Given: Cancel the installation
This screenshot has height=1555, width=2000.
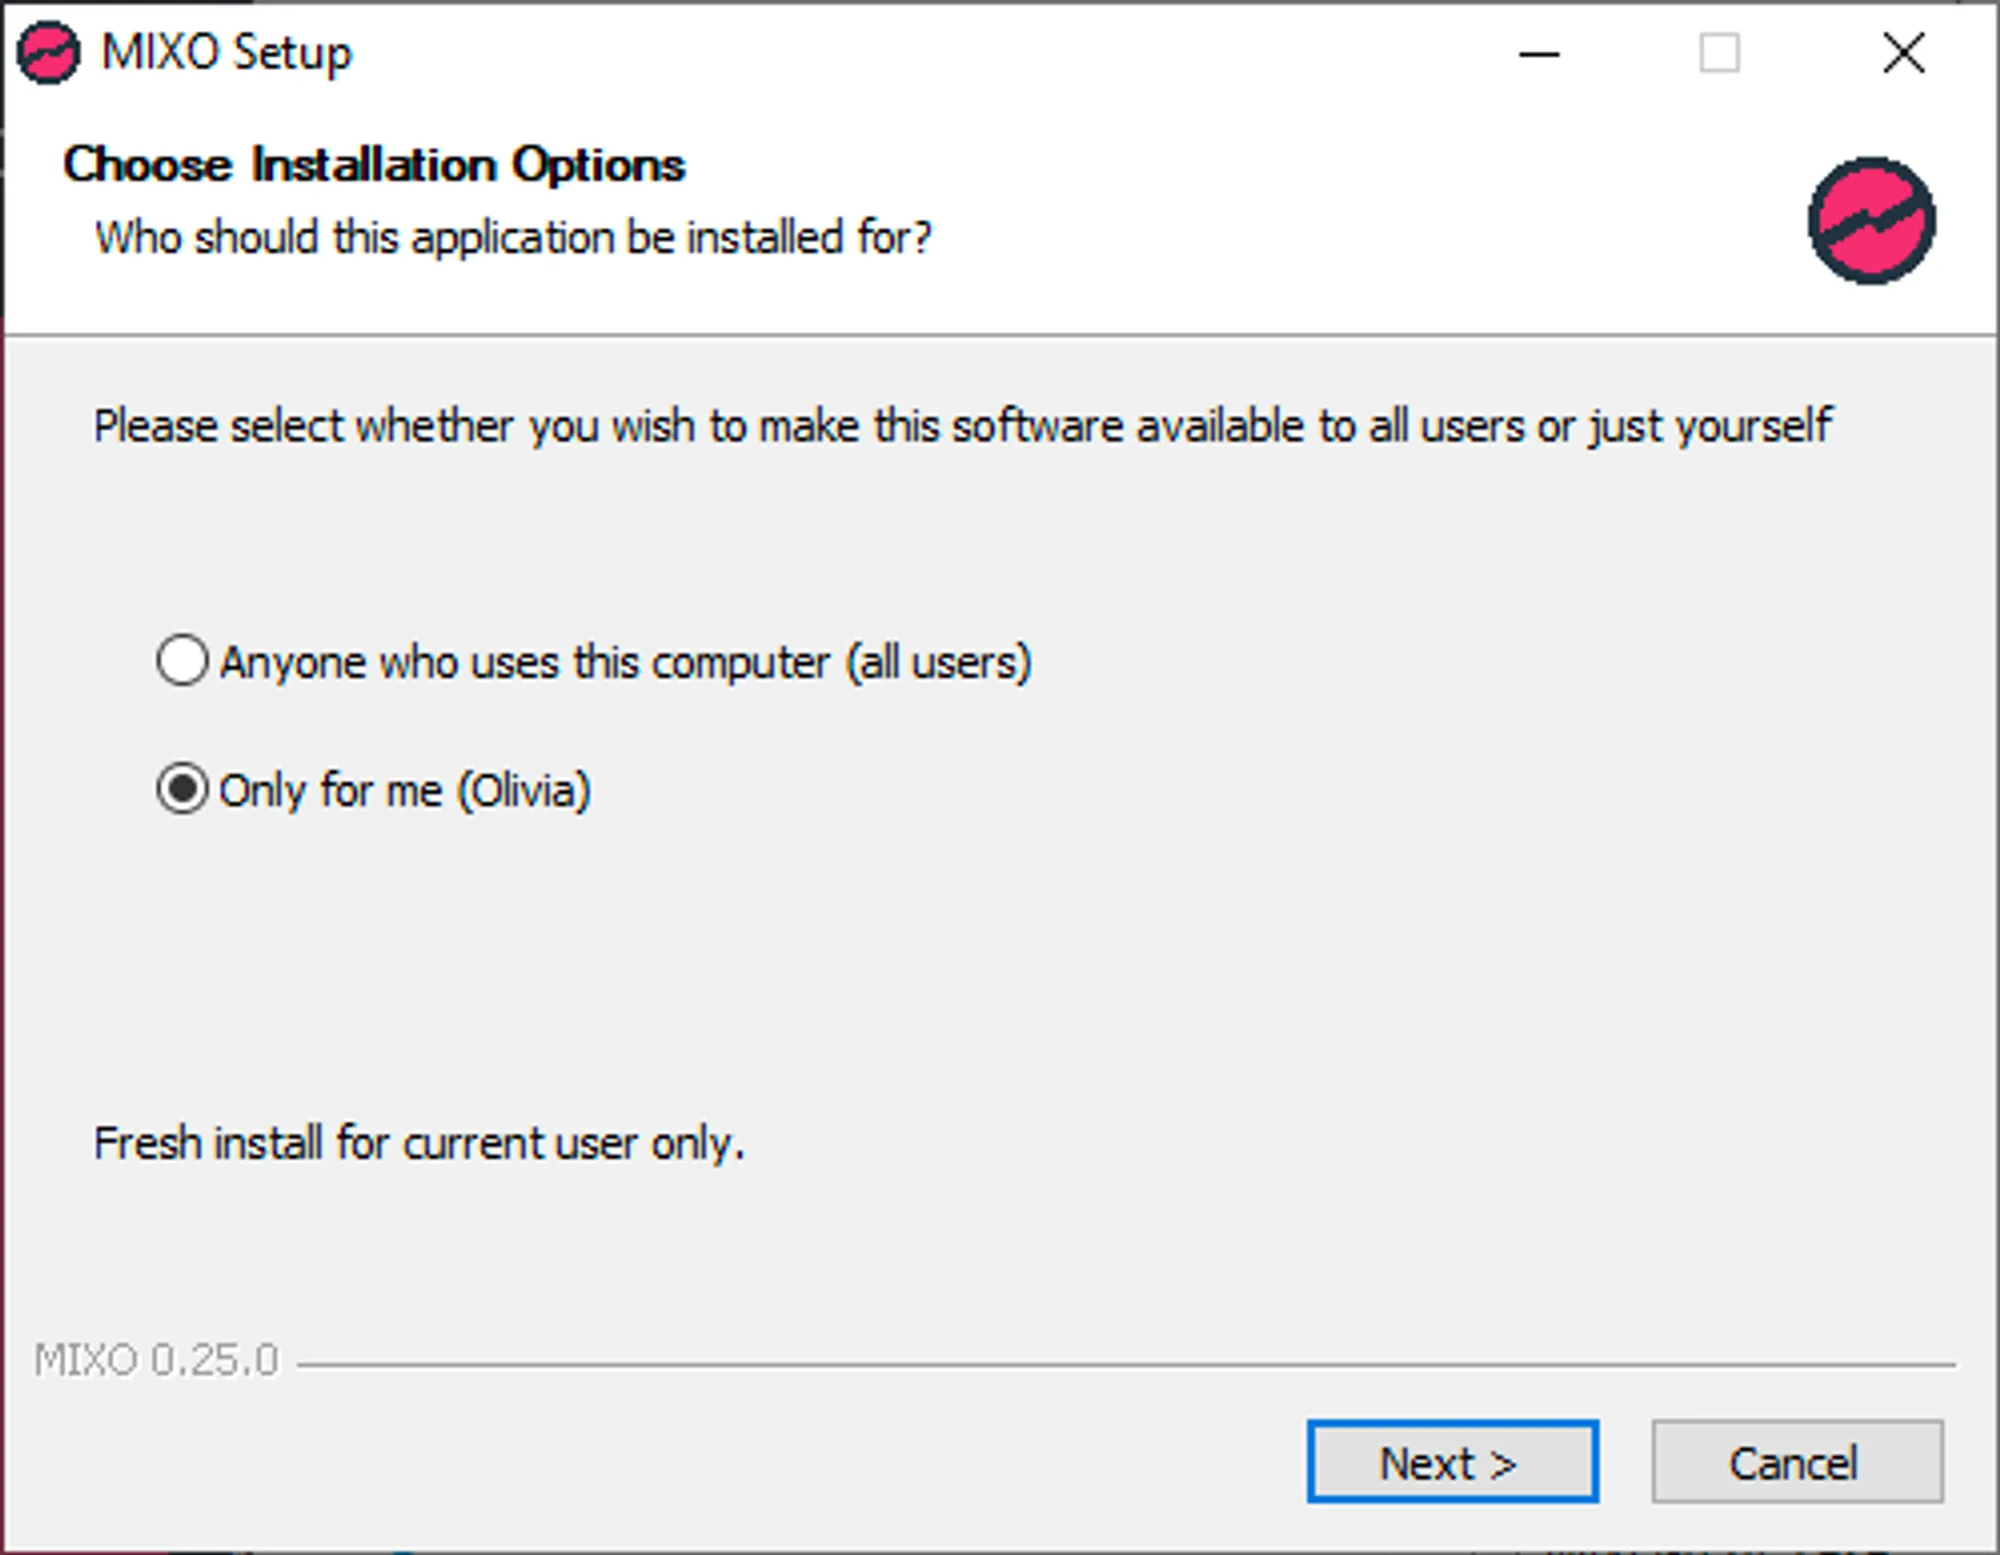Looking at the screenshot, I should 1797,1462.
